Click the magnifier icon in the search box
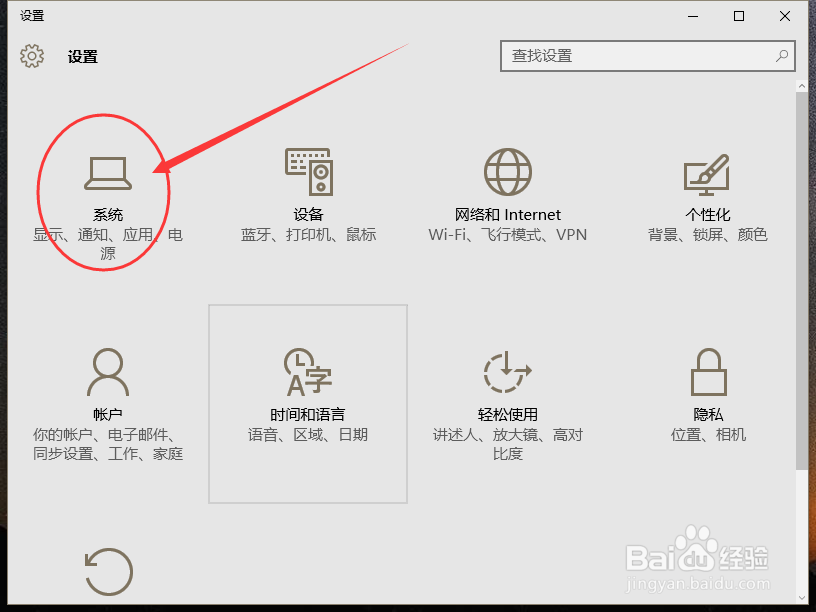The height and width of the screenshot is (612, 816). (782, 56)
